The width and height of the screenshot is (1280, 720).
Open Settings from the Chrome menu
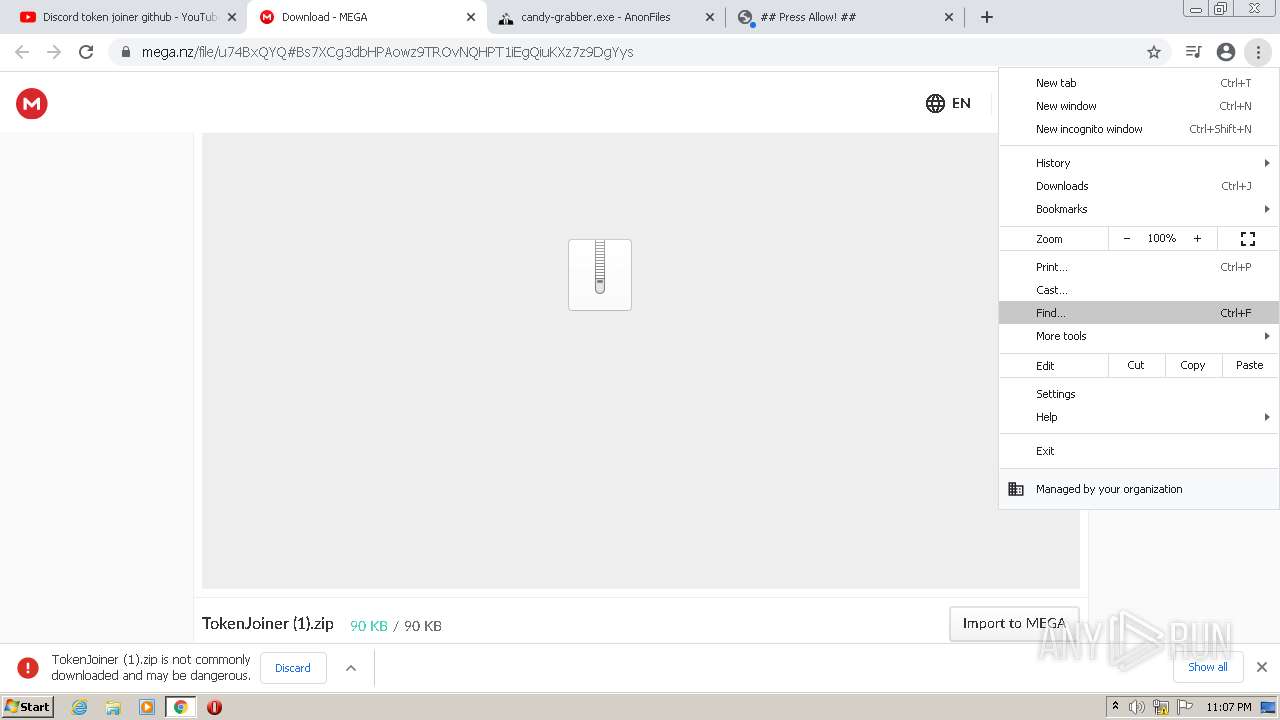[1139, 394]
